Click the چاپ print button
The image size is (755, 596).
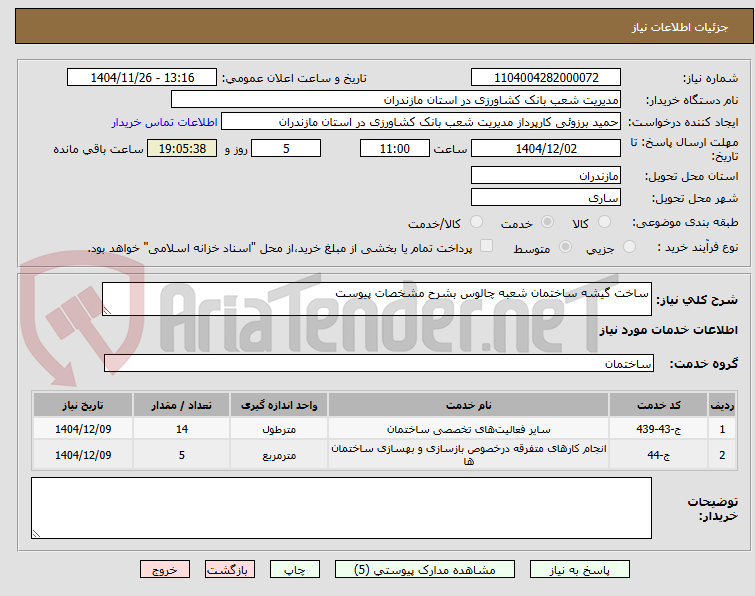point(295,570)
